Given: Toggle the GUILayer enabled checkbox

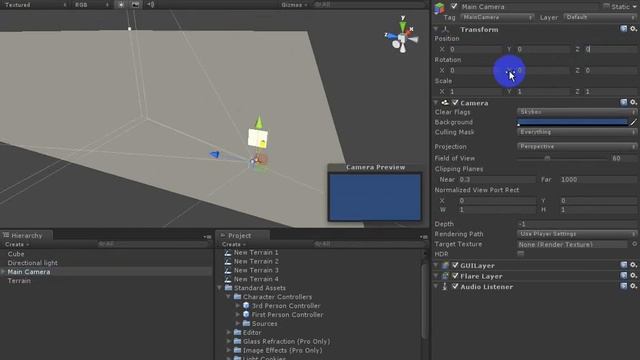Looking at the screenshot, I should point(455,265).
